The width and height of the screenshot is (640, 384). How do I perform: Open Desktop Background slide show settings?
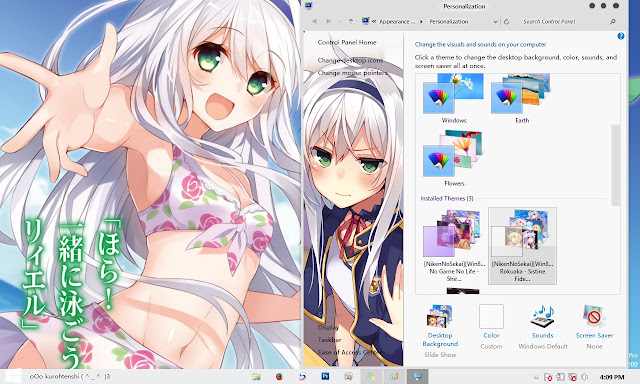click(440, 331)
